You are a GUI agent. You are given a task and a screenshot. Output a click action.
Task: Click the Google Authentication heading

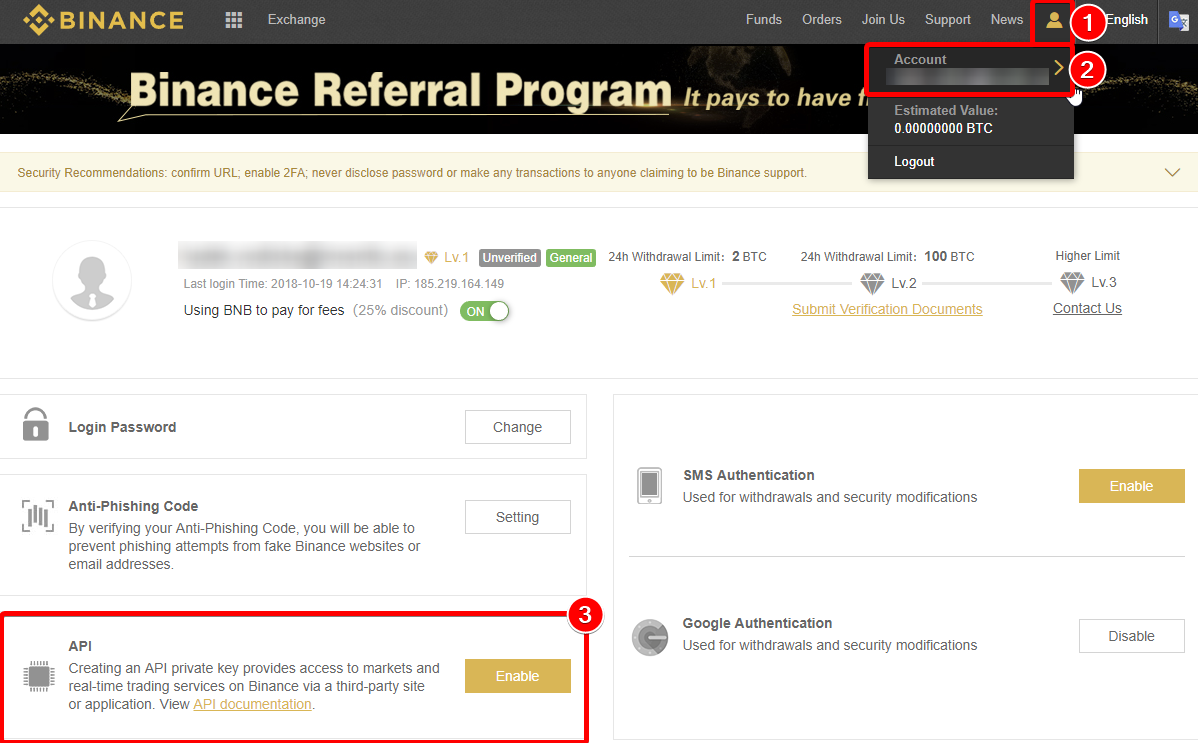pyautogui.click(x=757, y=624)
